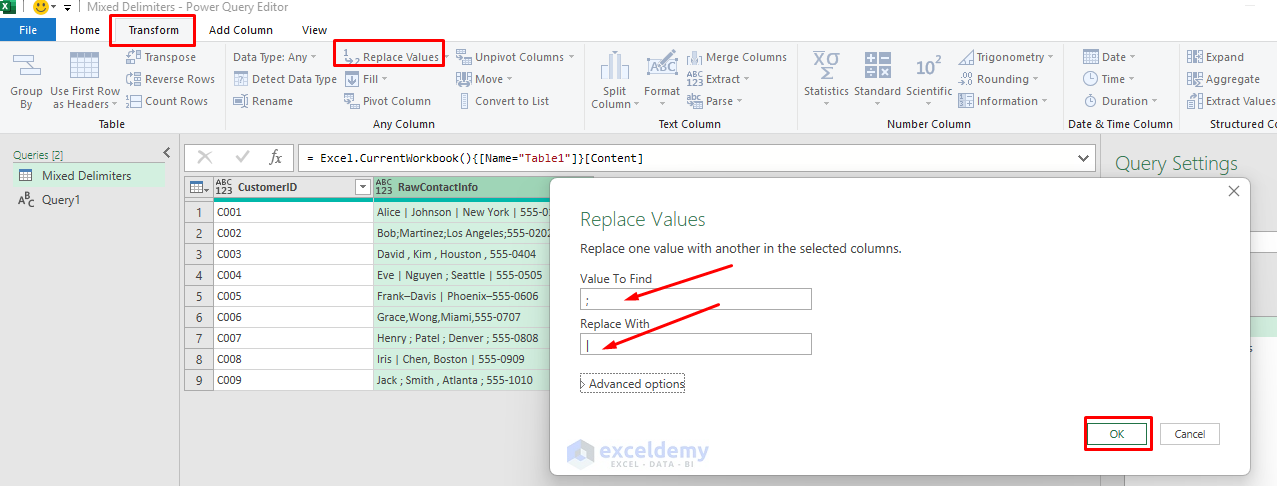Click the Rename command
The width and height of the screenshot is (1277, 486).
(263, 101)
